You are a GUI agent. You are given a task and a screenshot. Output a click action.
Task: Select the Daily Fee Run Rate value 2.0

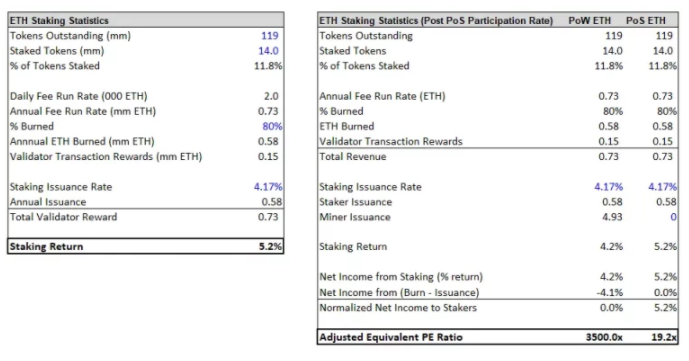coord(271,96)
